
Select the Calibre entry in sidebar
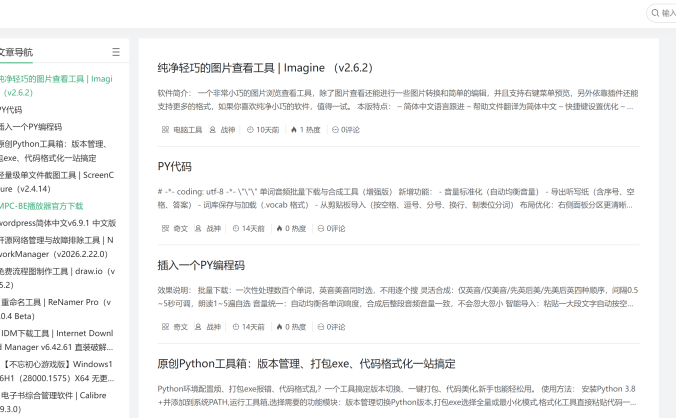point(53,402)
